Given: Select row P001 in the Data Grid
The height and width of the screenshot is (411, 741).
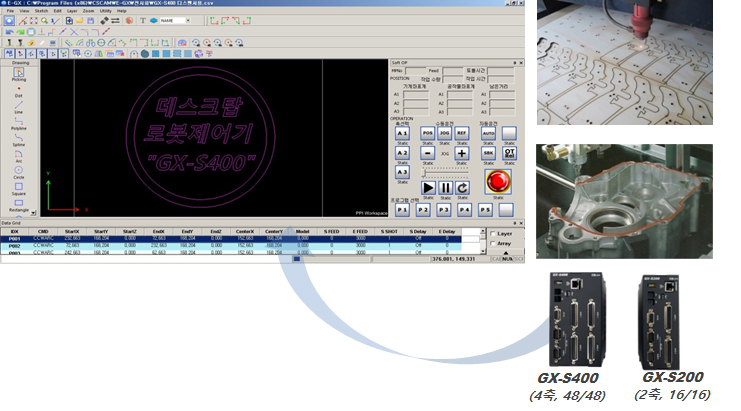Looking at the screenshot, I should [13, 239].
